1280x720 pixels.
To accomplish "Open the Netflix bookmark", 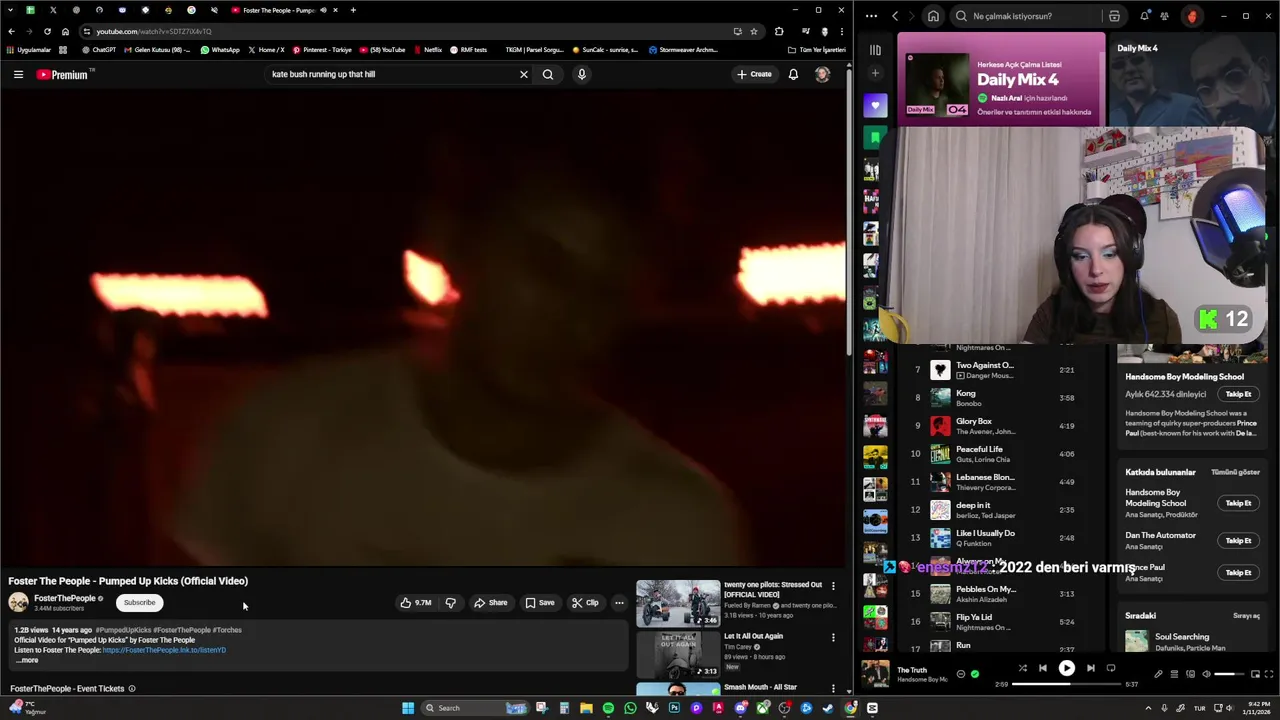I will pos(427,49).
